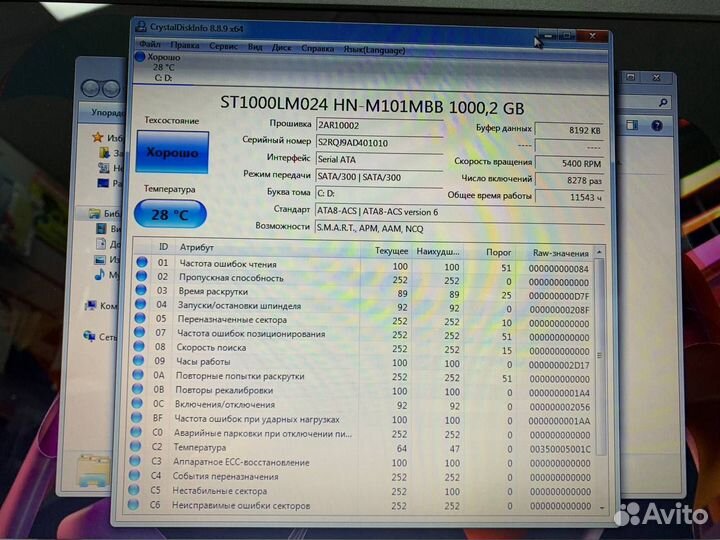Click the Режим передачи field SATA/300
The height and width of the screenshot is (540, 720).
[379, 177]
